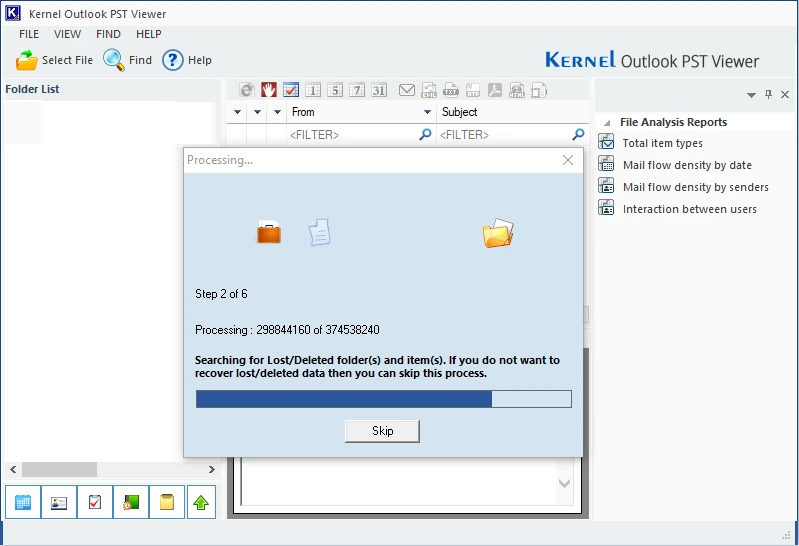Sort by the Subject column header
Image resolution: width=799 pixels, height=546 pixels.
[459, 112]
